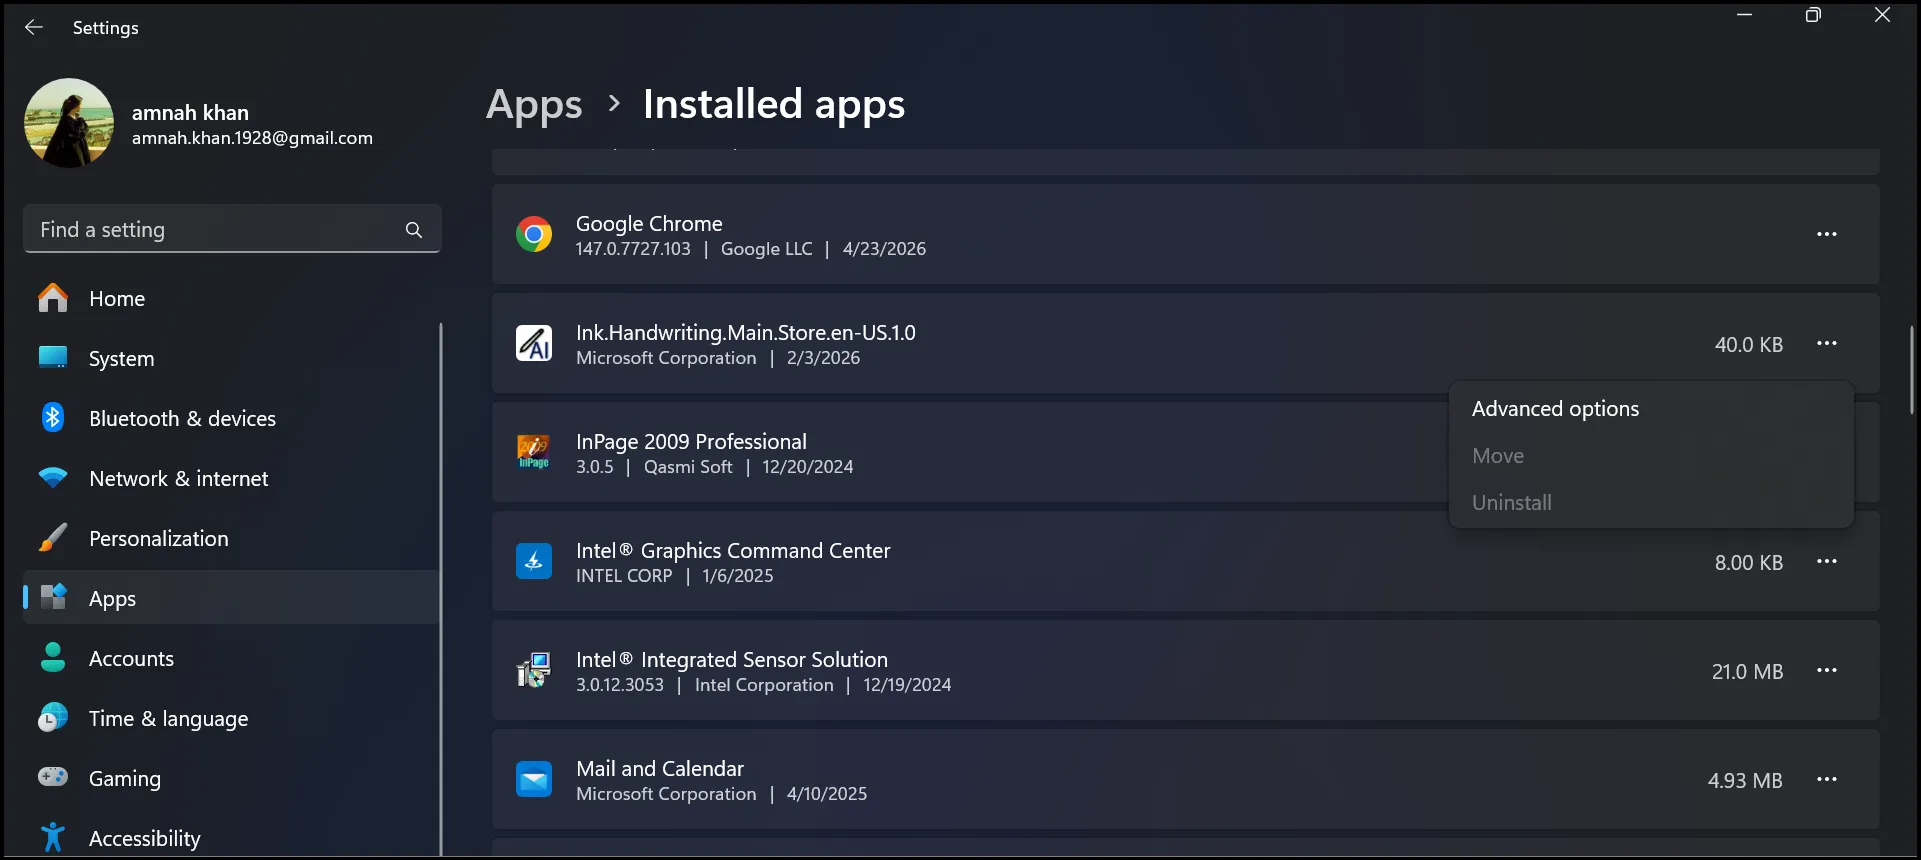The image size is (1921, 860).
Task: Click the Accessibility figure icon
Action: tap(53, 837)
